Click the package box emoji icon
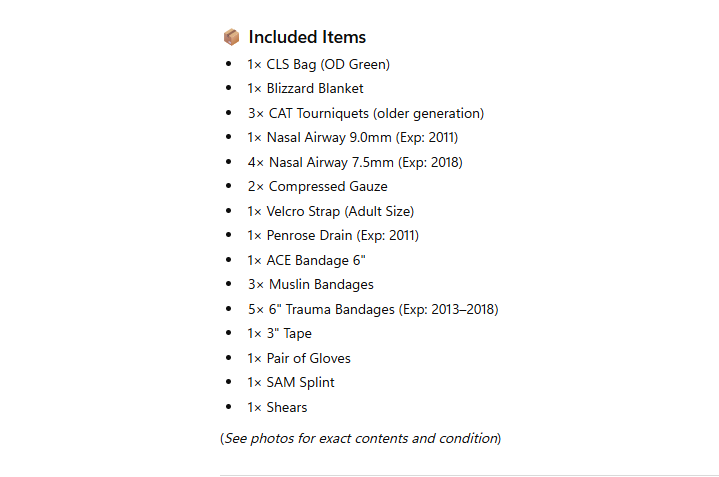 tap(231, 37)
